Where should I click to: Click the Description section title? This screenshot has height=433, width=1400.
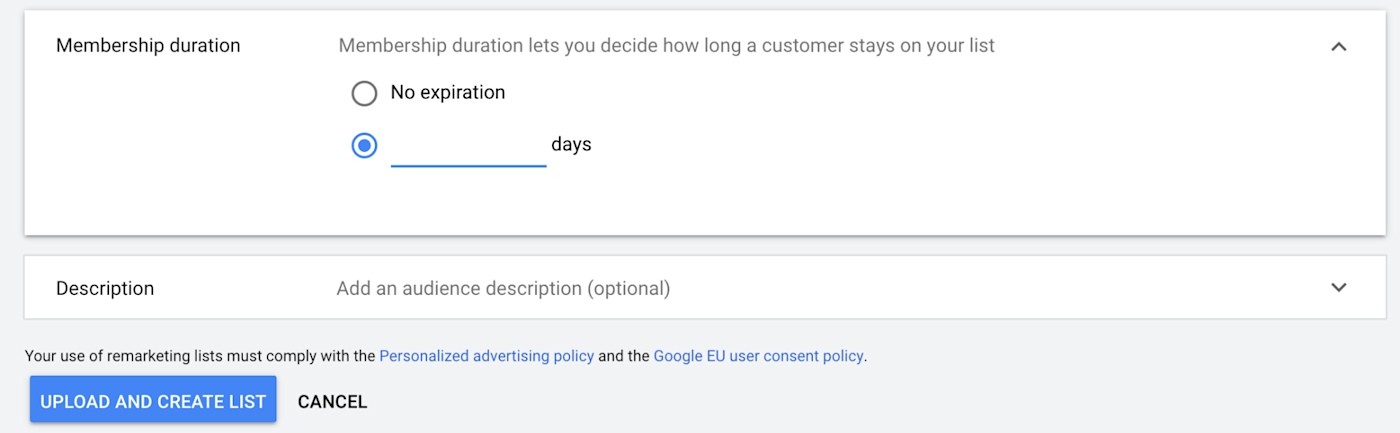click(105, 289)
